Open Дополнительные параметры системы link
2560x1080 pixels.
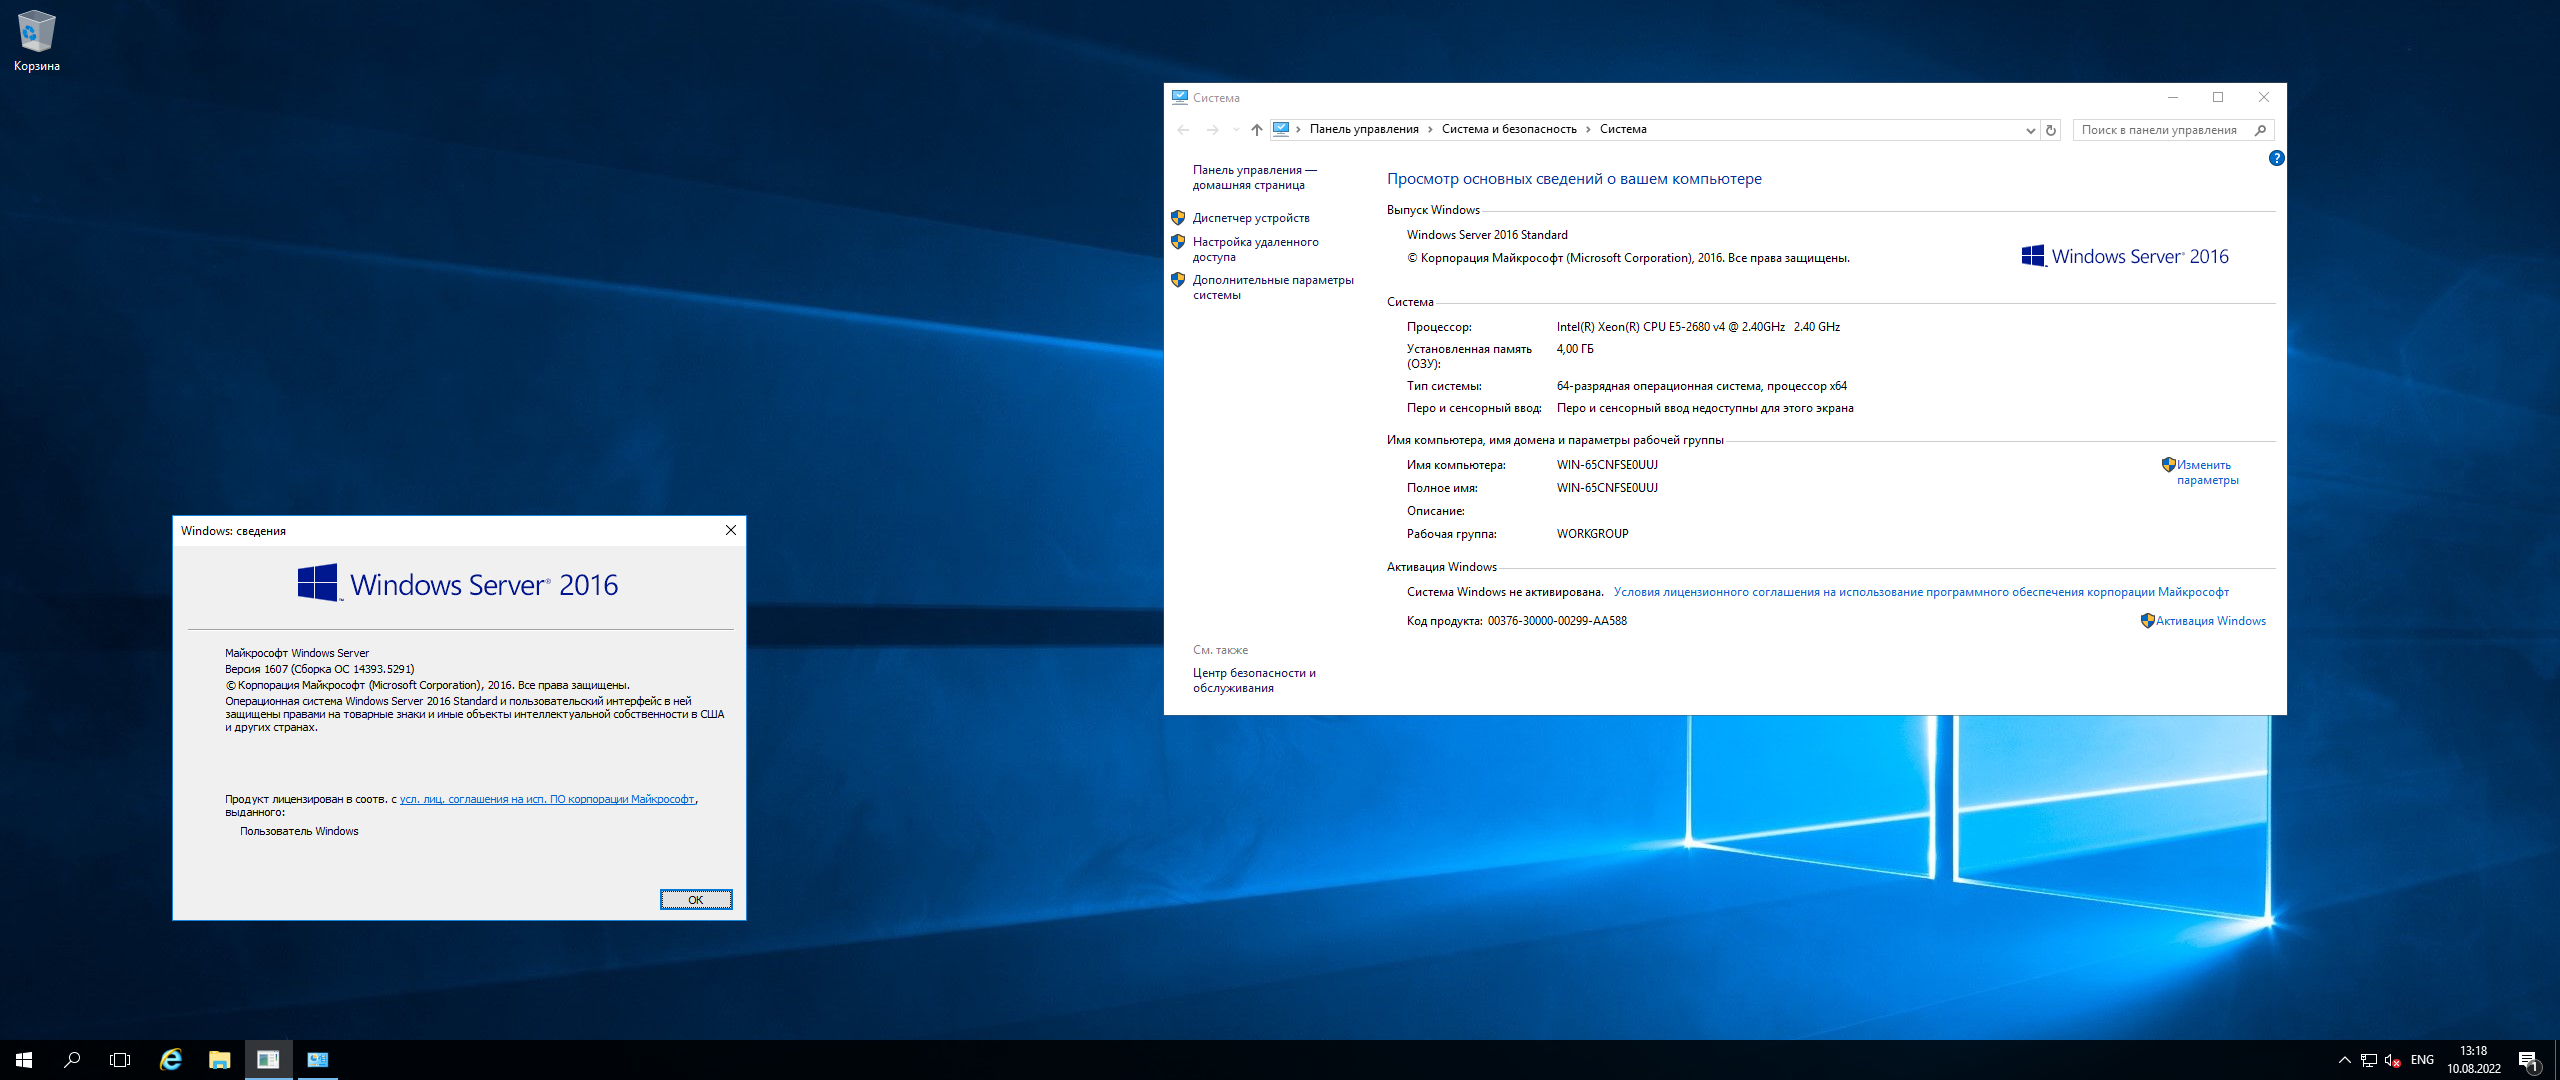1273,288
